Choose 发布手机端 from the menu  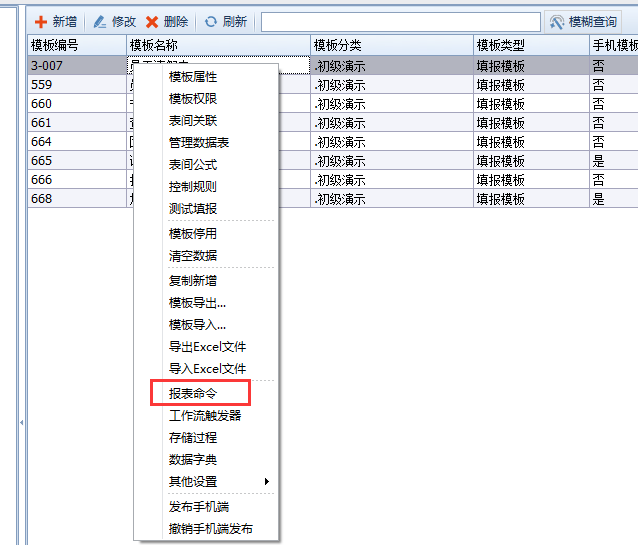coord(200,507)
